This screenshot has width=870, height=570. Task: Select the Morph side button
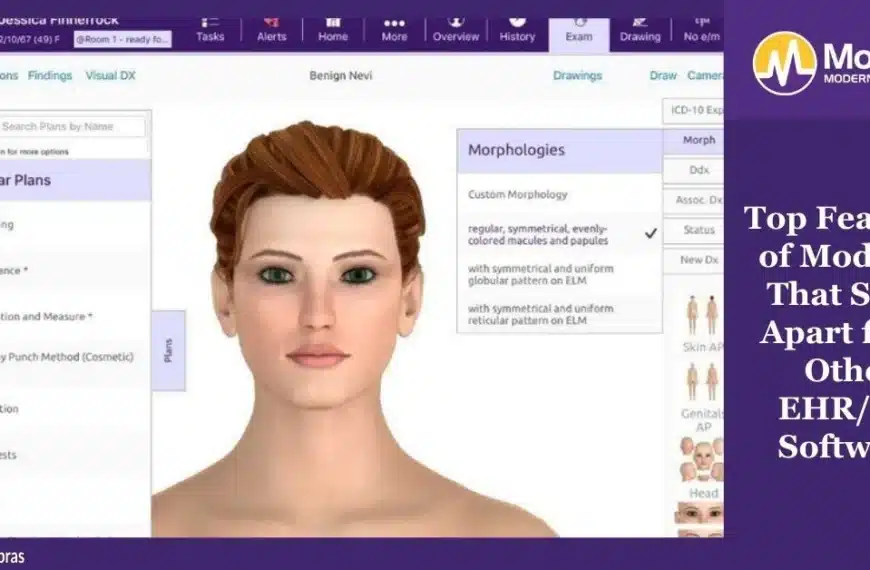[x=694, y=140]
